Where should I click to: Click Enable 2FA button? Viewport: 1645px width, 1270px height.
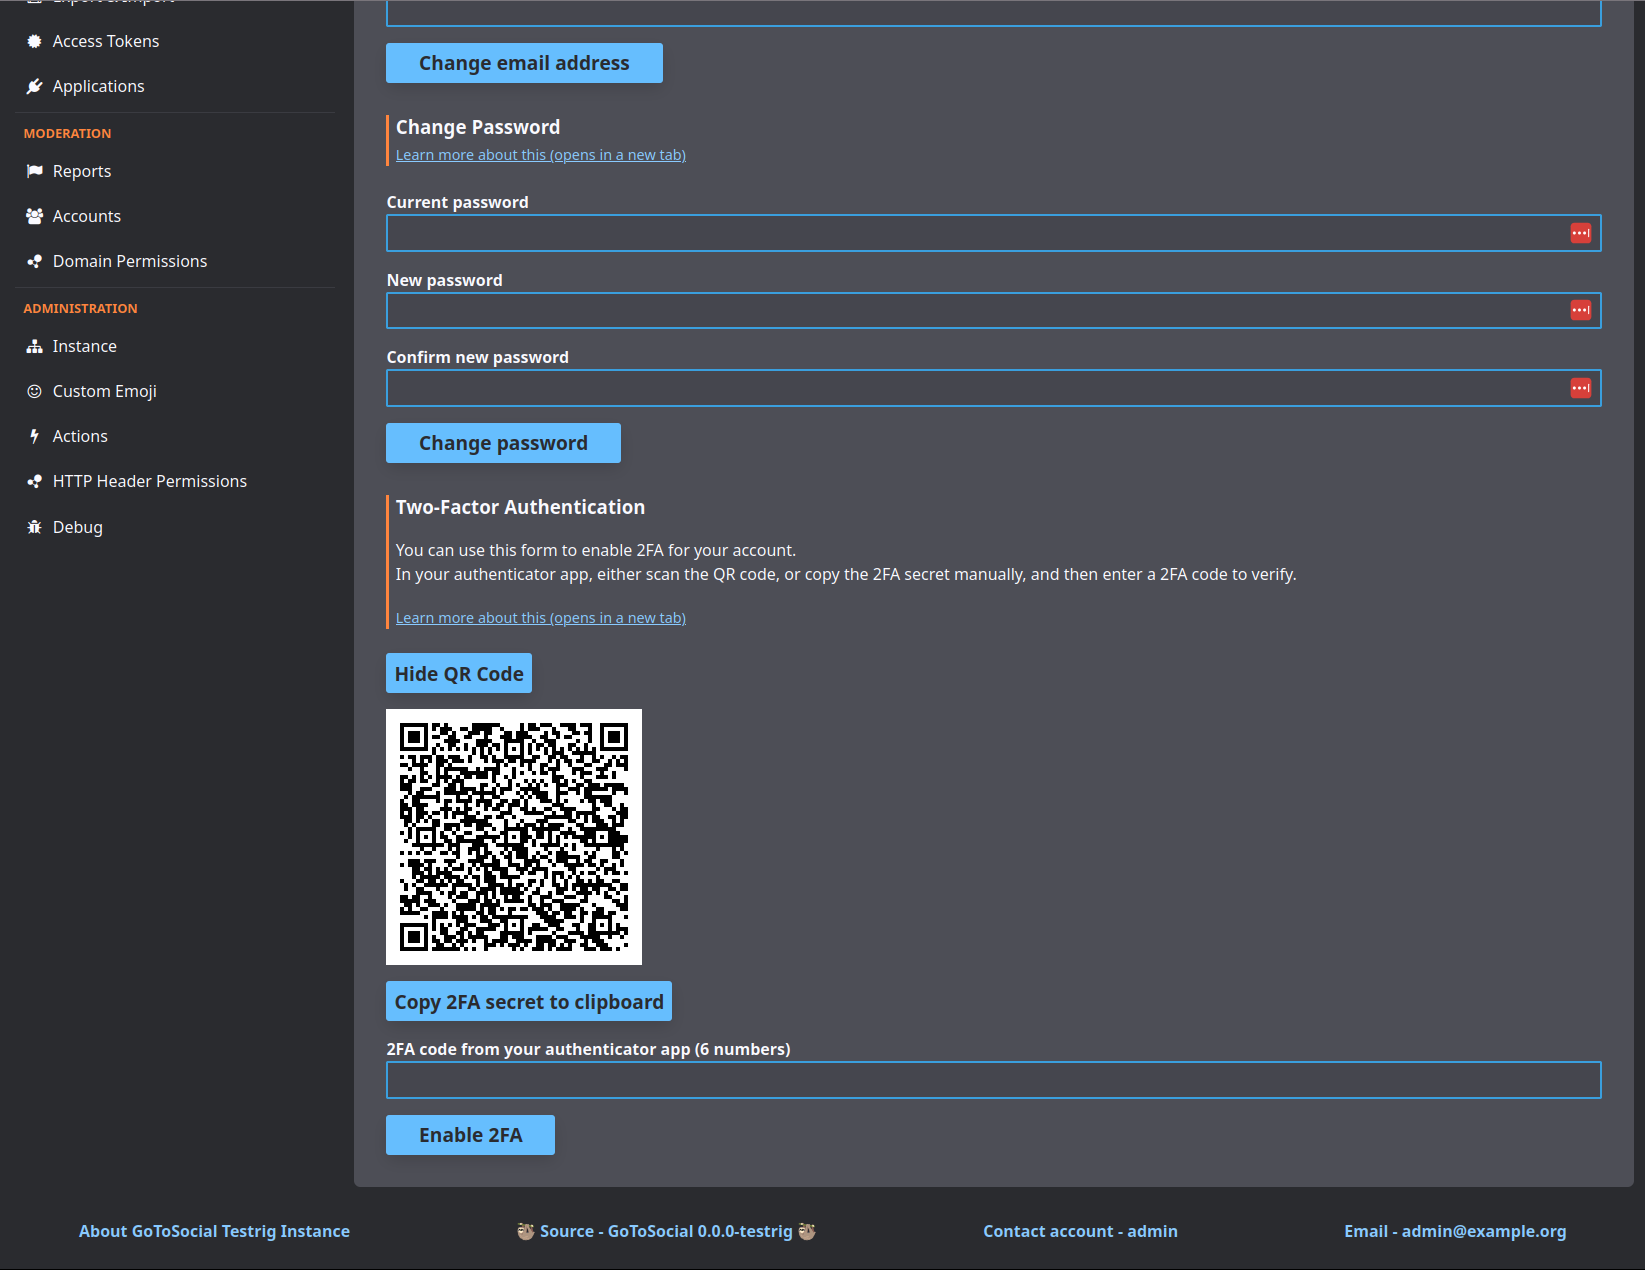tap(470, 1135)
